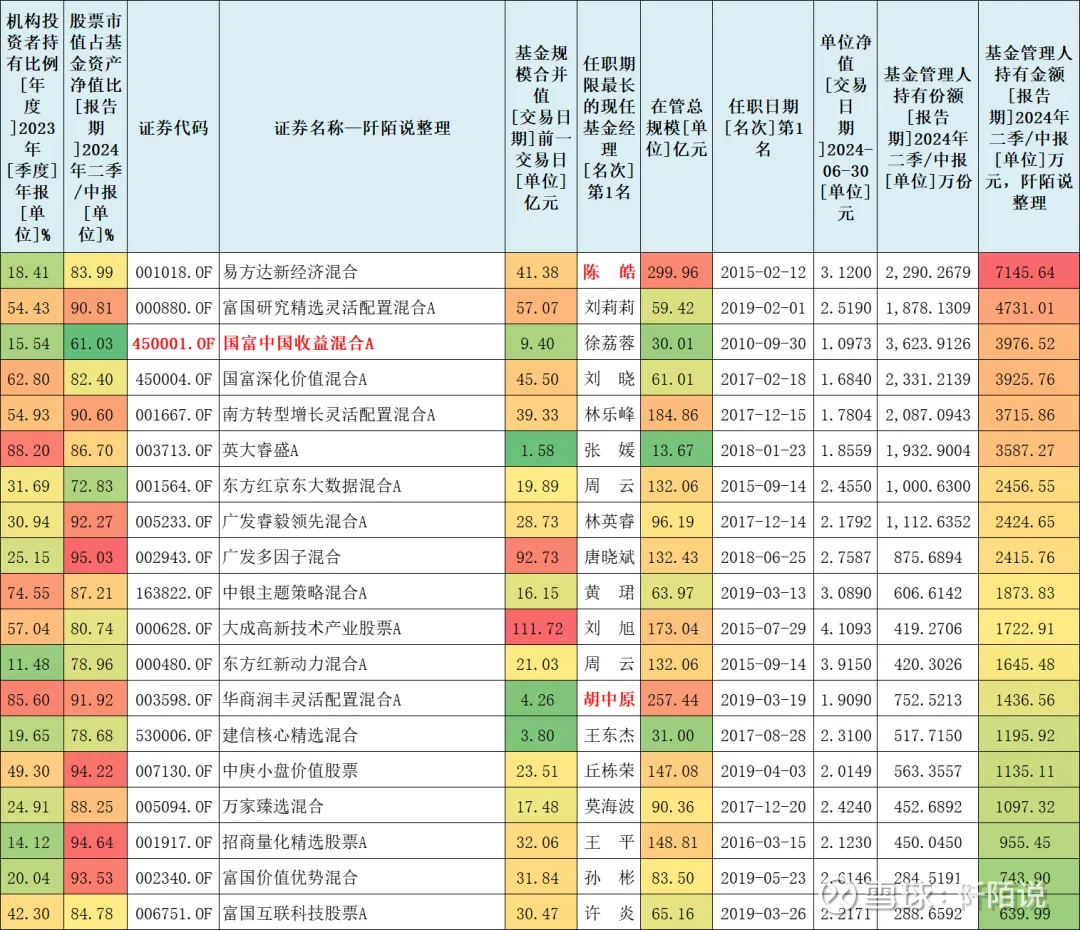Image resolution: width=1080 pixels, height=930 pixels.
Task: Click fund 富国价值优势混合
Action: [290, 878]
